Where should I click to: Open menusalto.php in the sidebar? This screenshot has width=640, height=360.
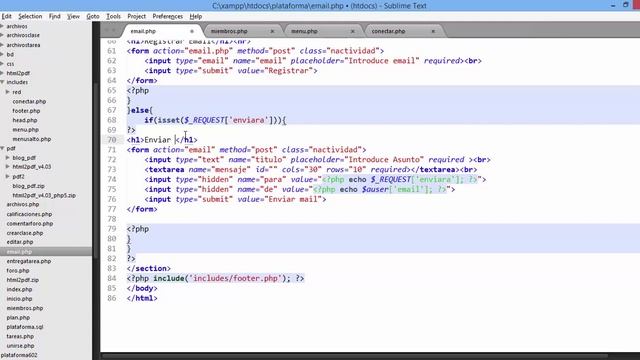pyautogui.click(x=31, y=139)
